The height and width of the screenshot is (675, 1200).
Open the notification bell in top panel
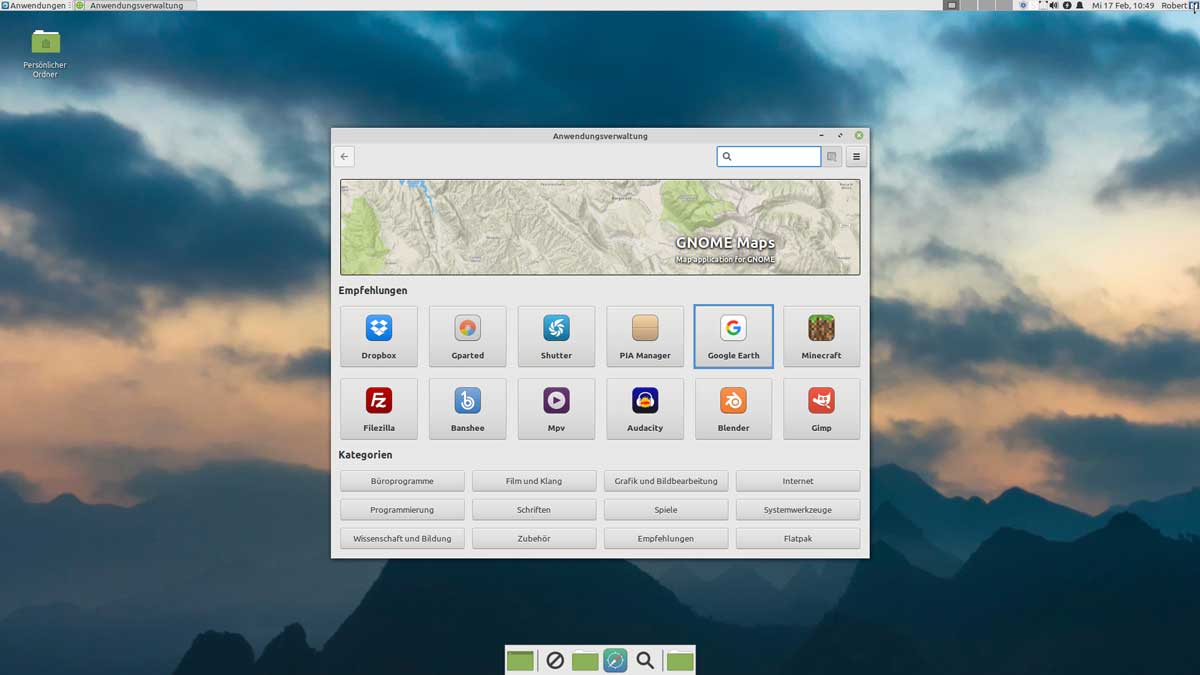(x=1080, y=5)
